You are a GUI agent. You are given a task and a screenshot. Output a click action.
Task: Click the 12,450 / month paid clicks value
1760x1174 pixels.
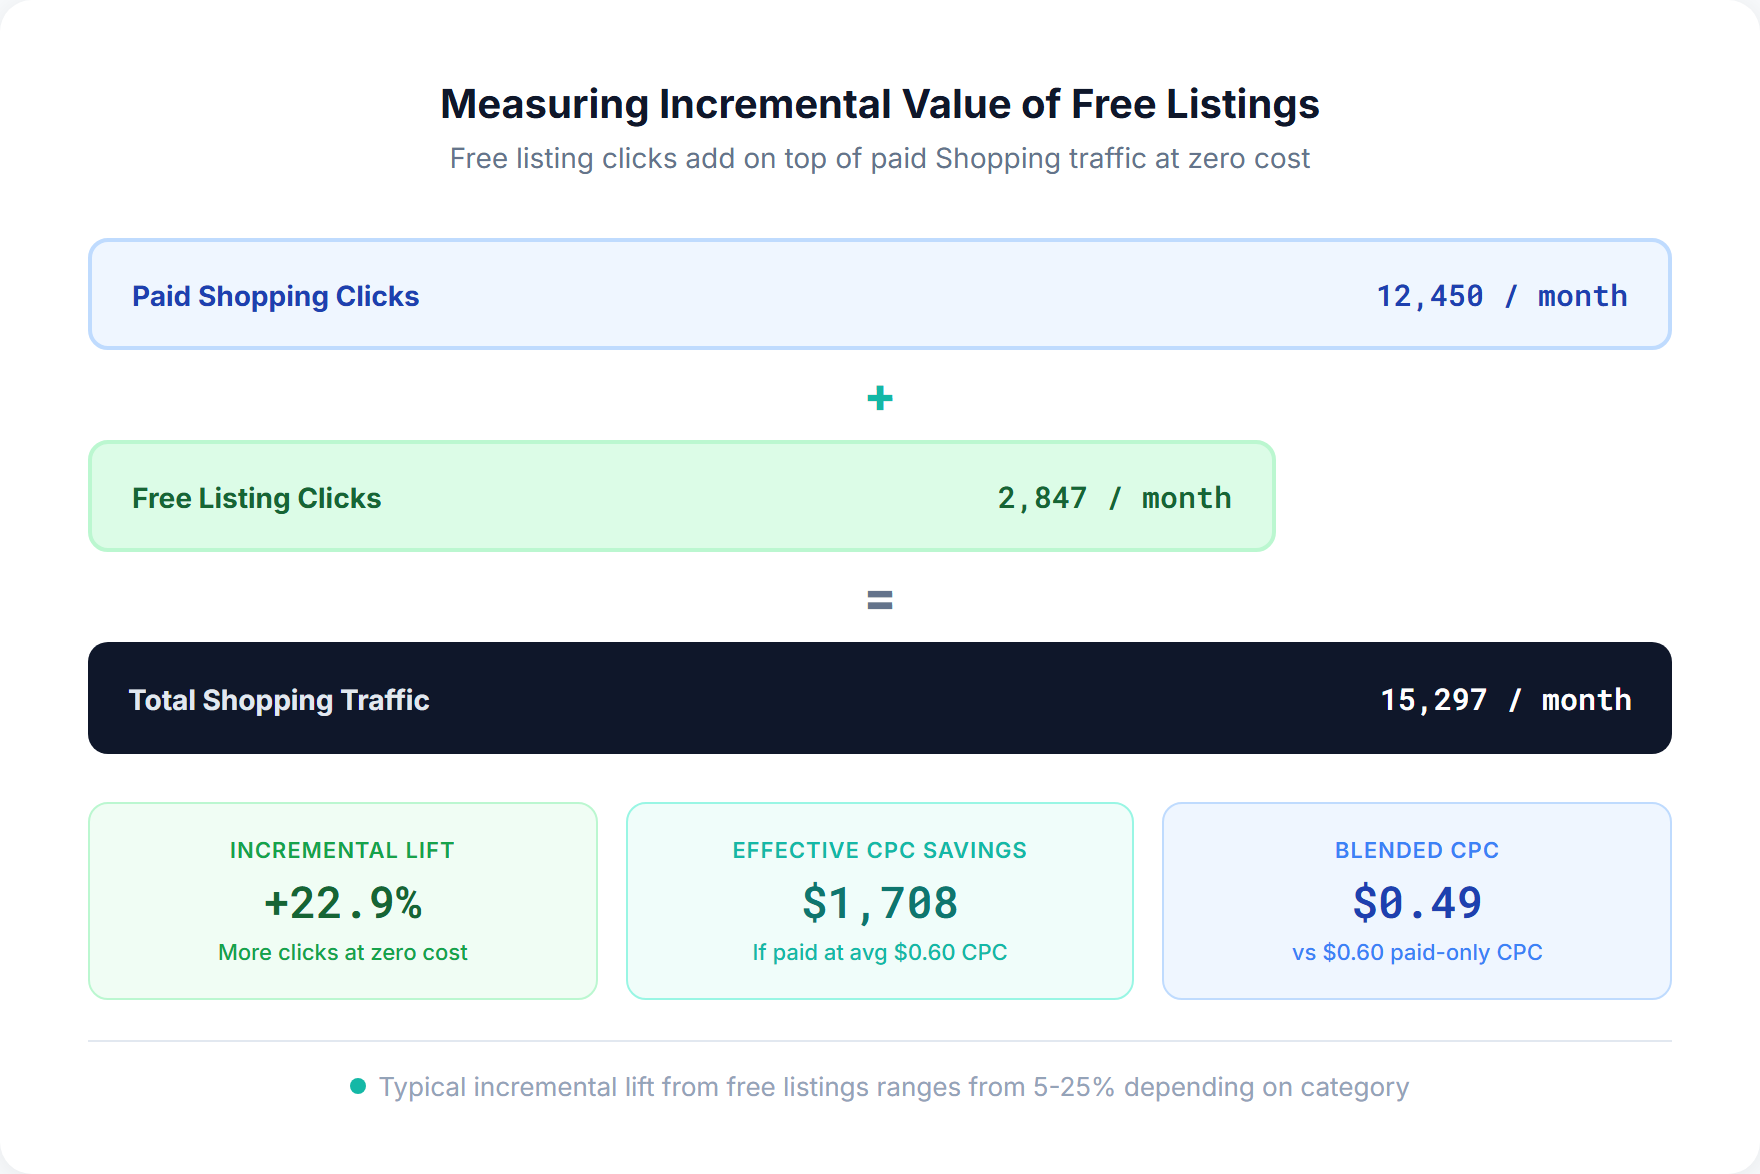(x=1500, y=295)
